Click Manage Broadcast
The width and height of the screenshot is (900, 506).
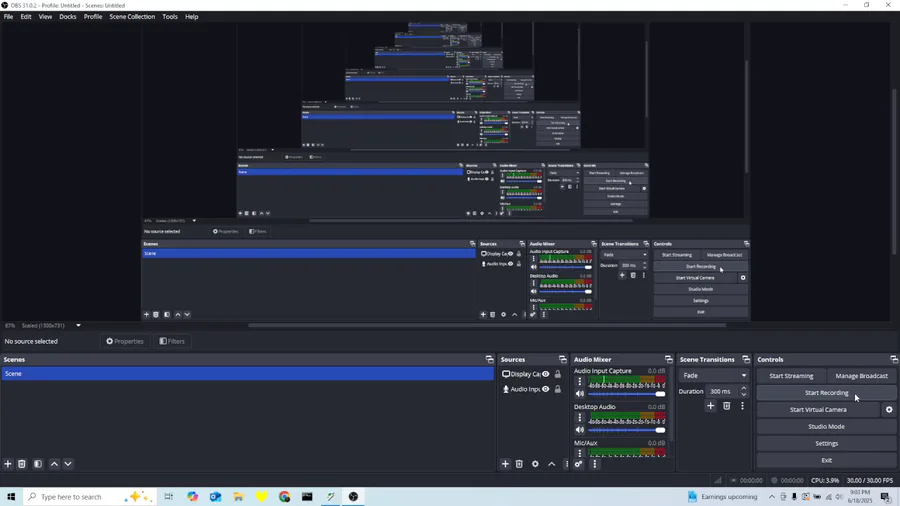tap(862, 376)
